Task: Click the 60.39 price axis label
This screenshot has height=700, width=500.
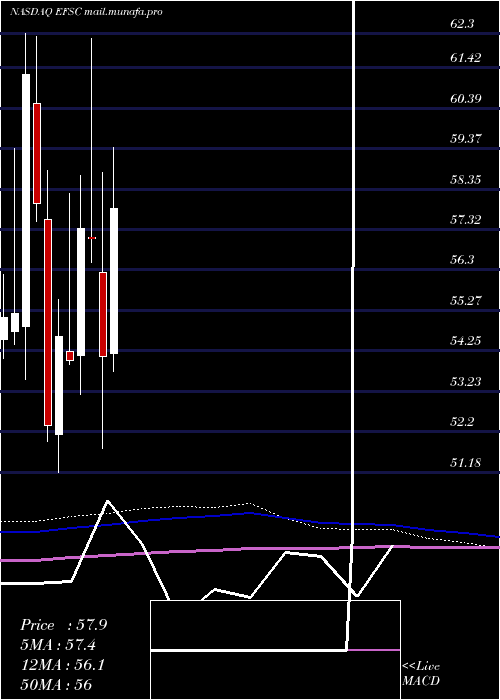Action: coord(466,98)
